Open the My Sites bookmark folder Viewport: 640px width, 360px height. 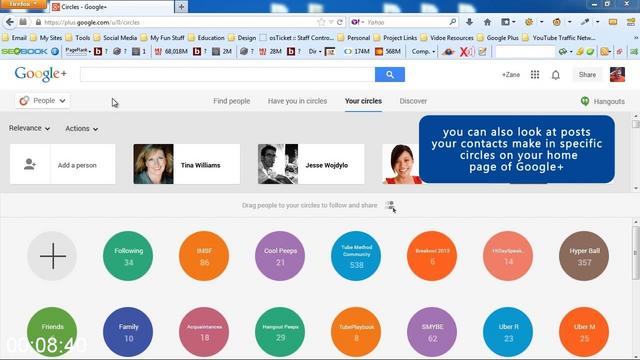[46, 38]
